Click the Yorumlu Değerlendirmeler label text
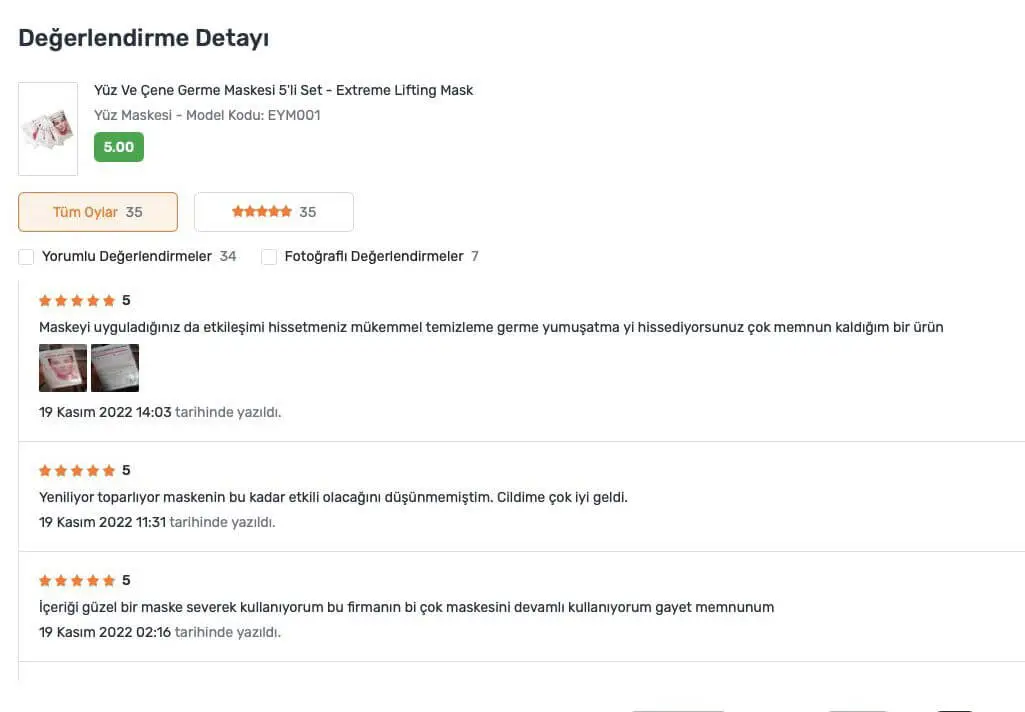Image resolution: width=1025 pixels, height=712 pixels. click(127, 256)
